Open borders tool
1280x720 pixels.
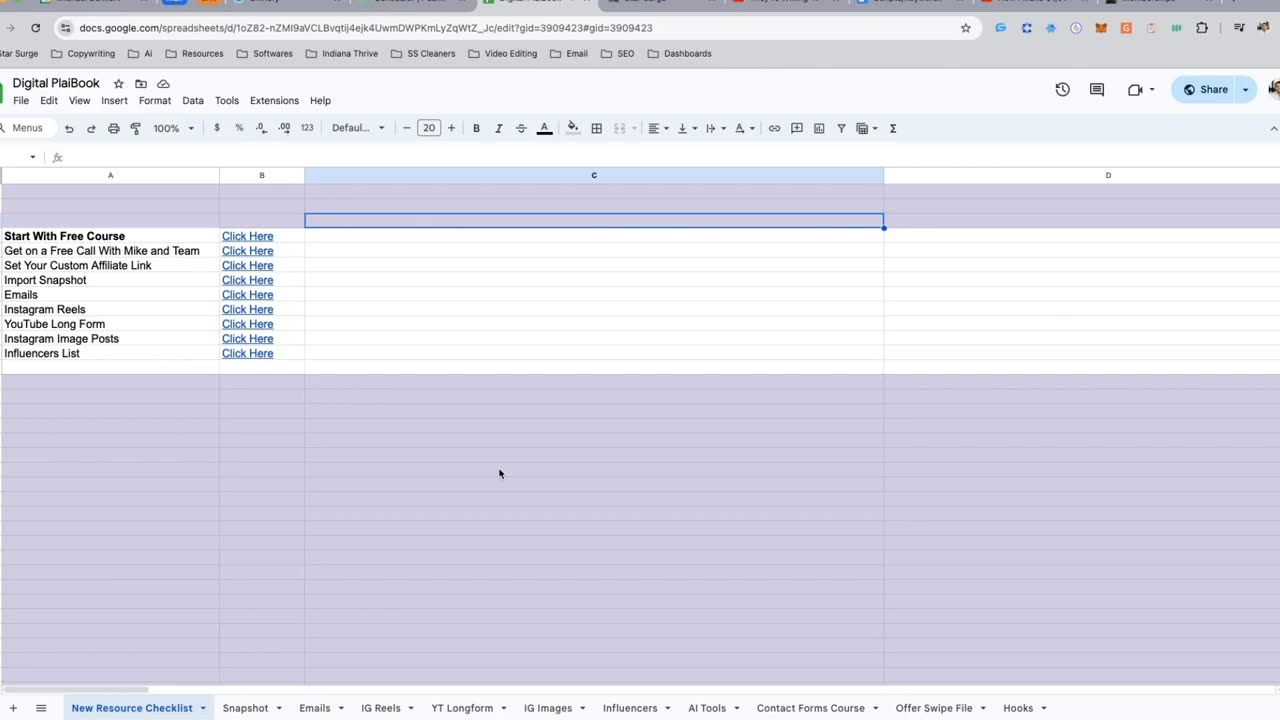coord(597,128)
